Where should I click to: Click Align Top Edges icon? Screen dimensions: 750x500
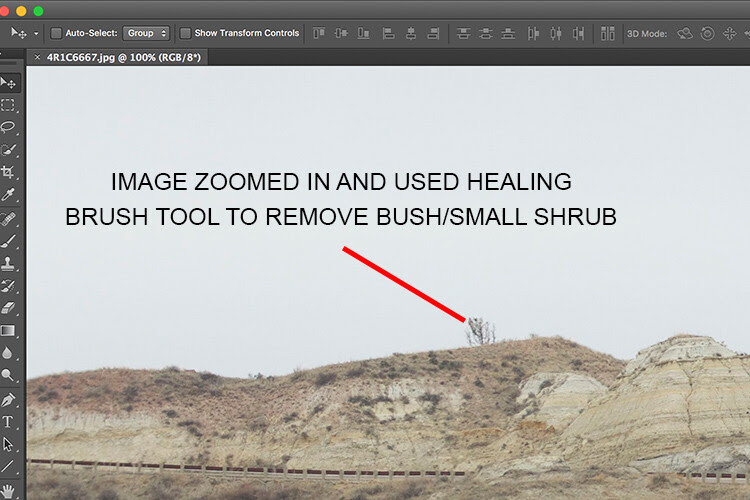tap(319, 33)
